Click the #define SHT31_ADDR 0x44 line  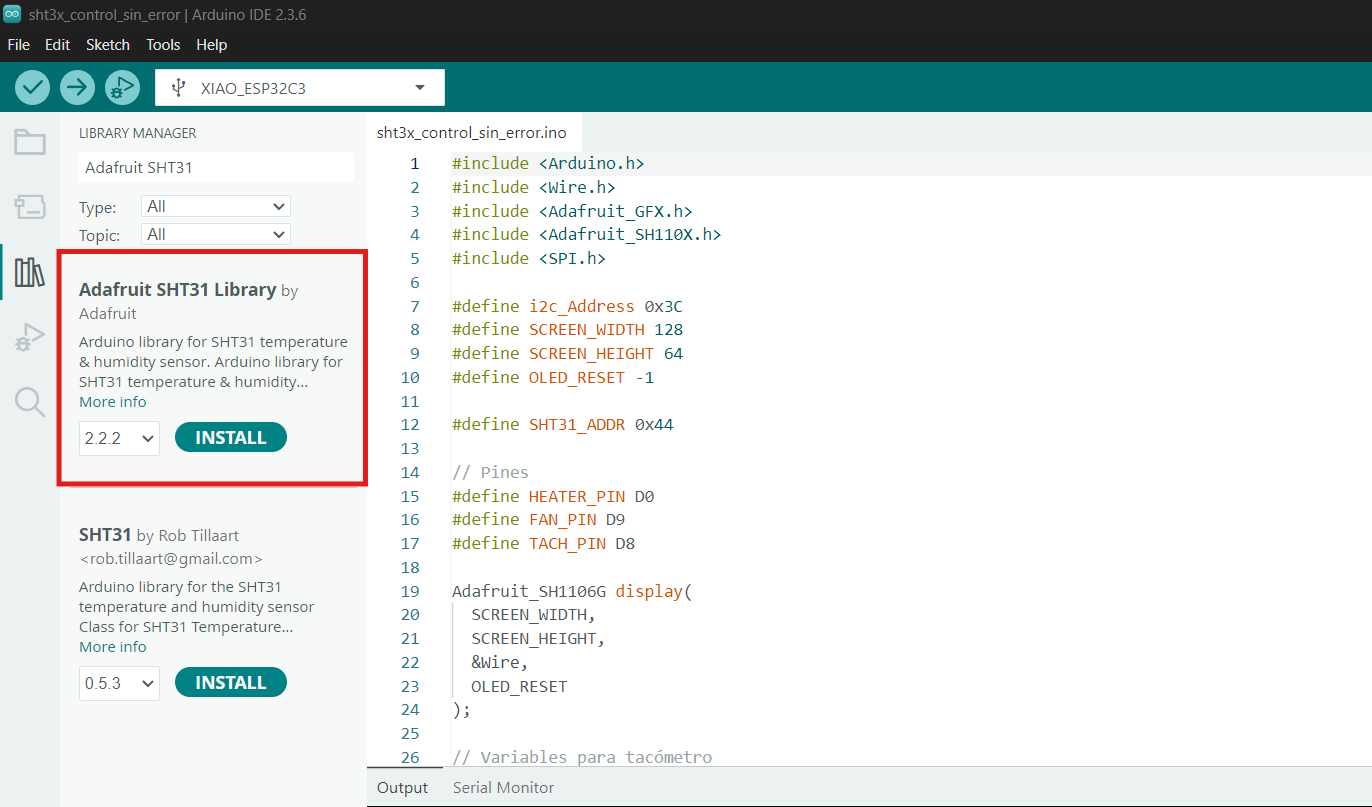[563, 424]
